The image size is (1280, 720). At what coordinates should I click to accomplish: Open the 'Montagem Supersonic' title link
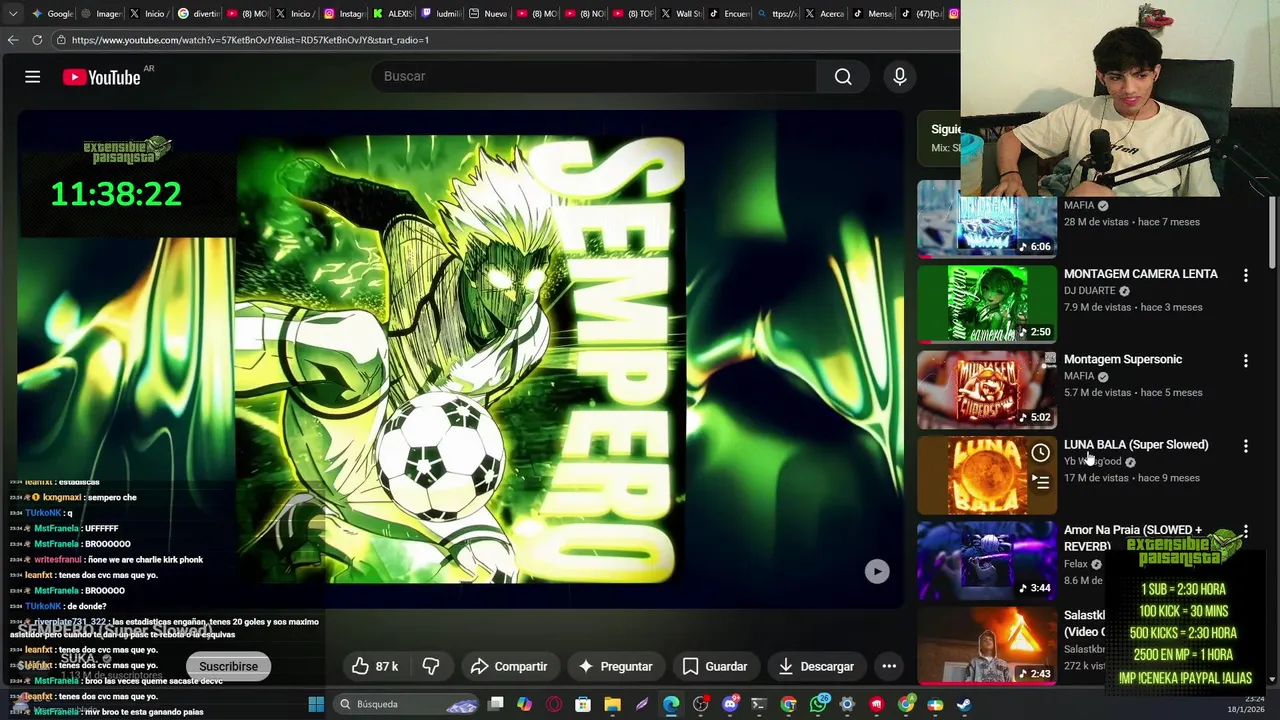1123,359
